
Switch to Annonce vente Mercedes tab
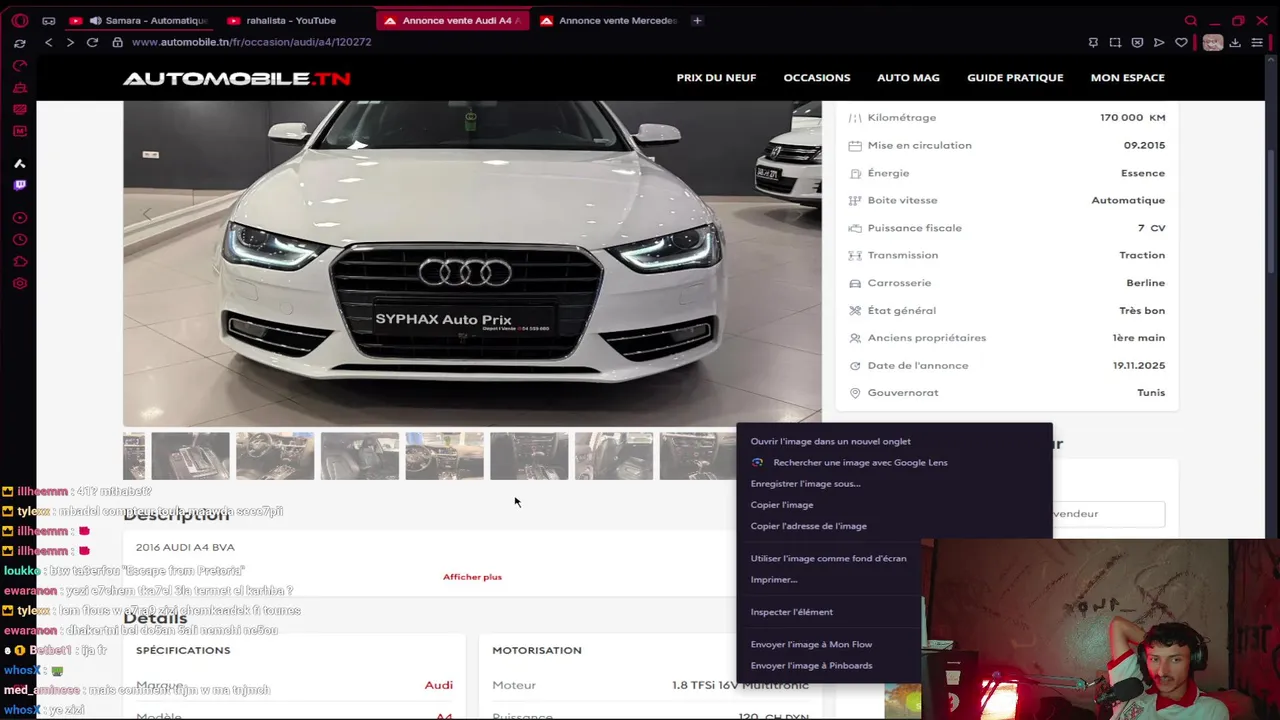tap(608, 20)
